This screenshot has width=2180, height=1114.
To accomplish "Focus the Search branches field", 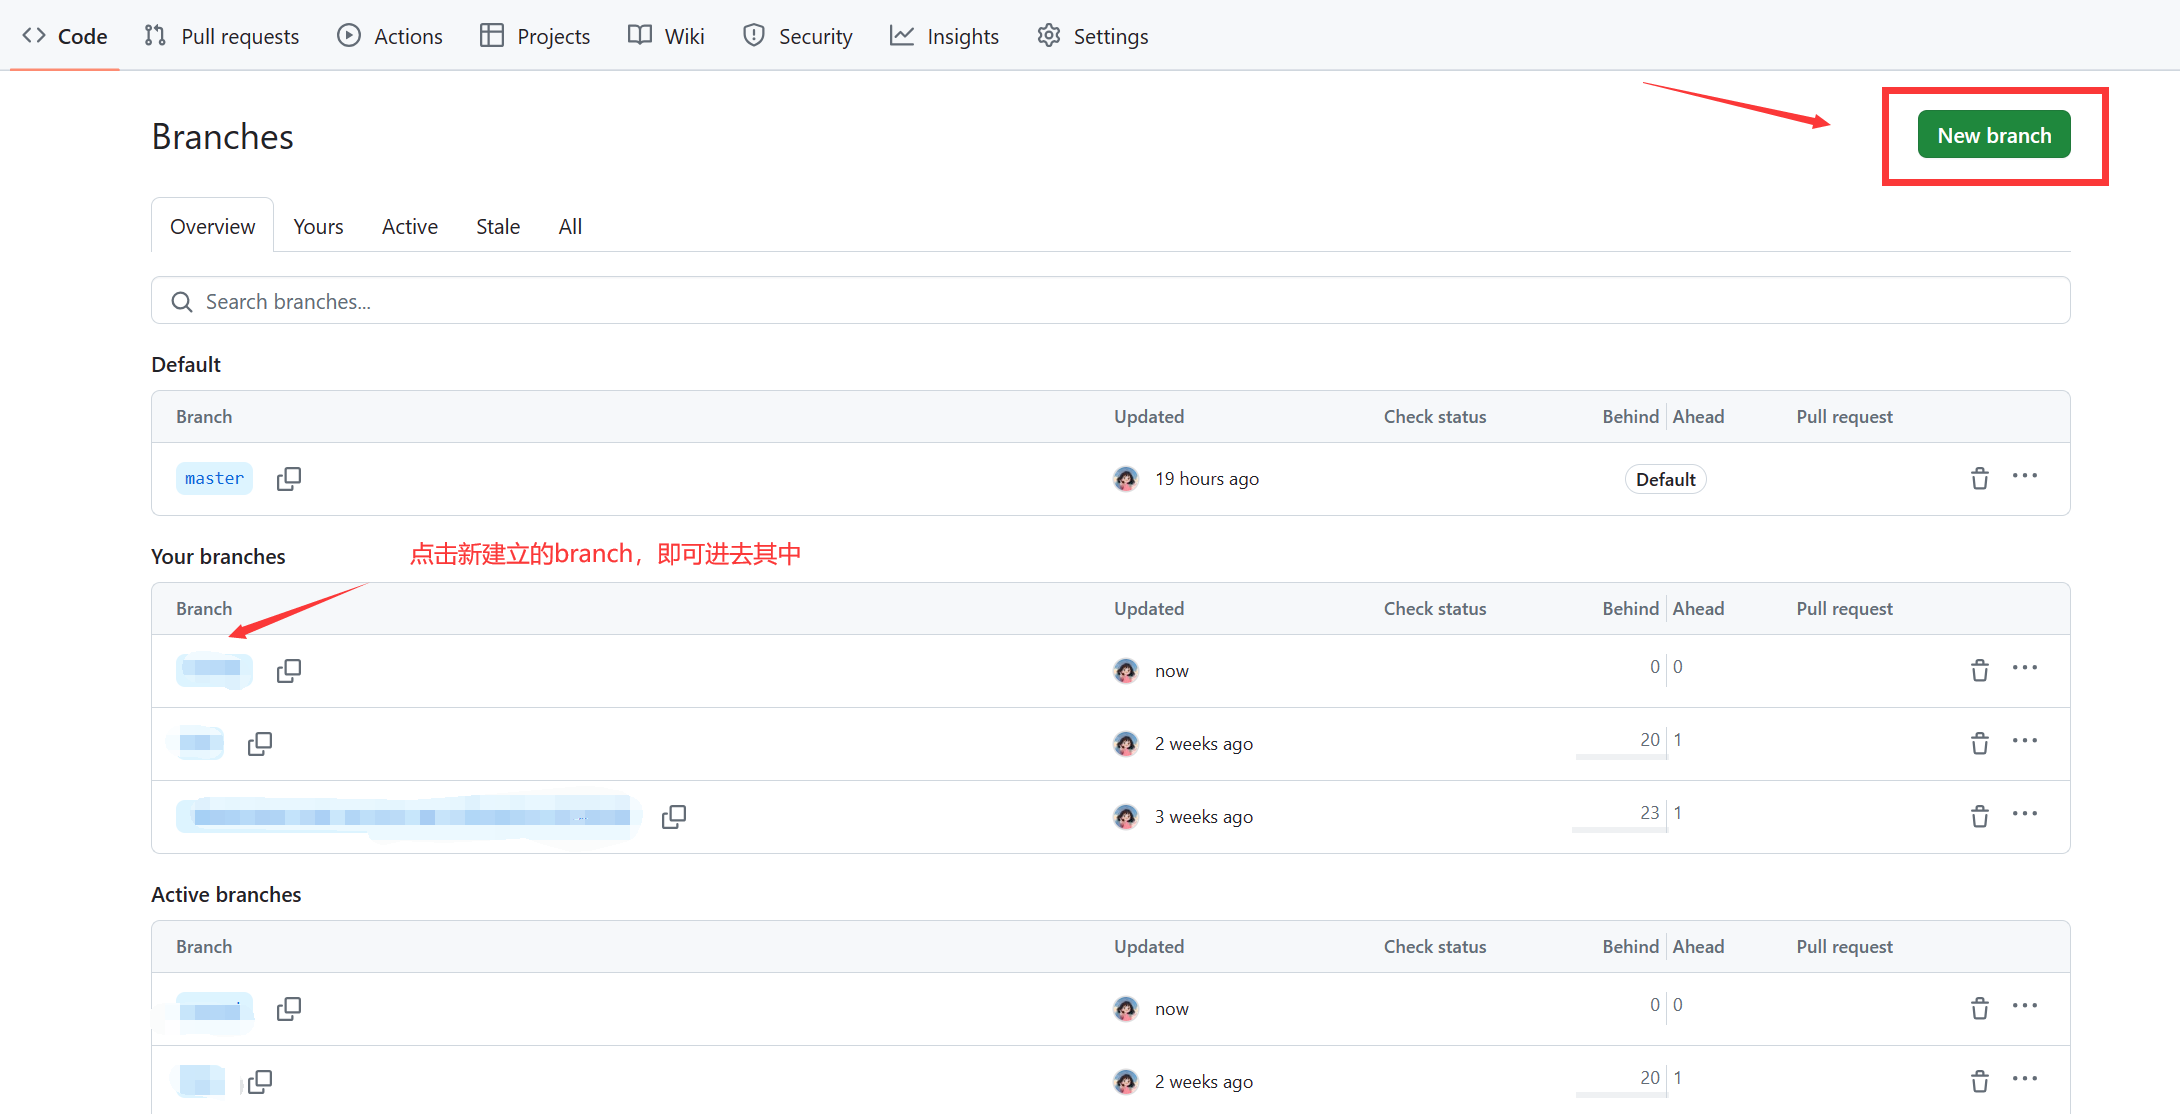I will tap(1110, 301).
